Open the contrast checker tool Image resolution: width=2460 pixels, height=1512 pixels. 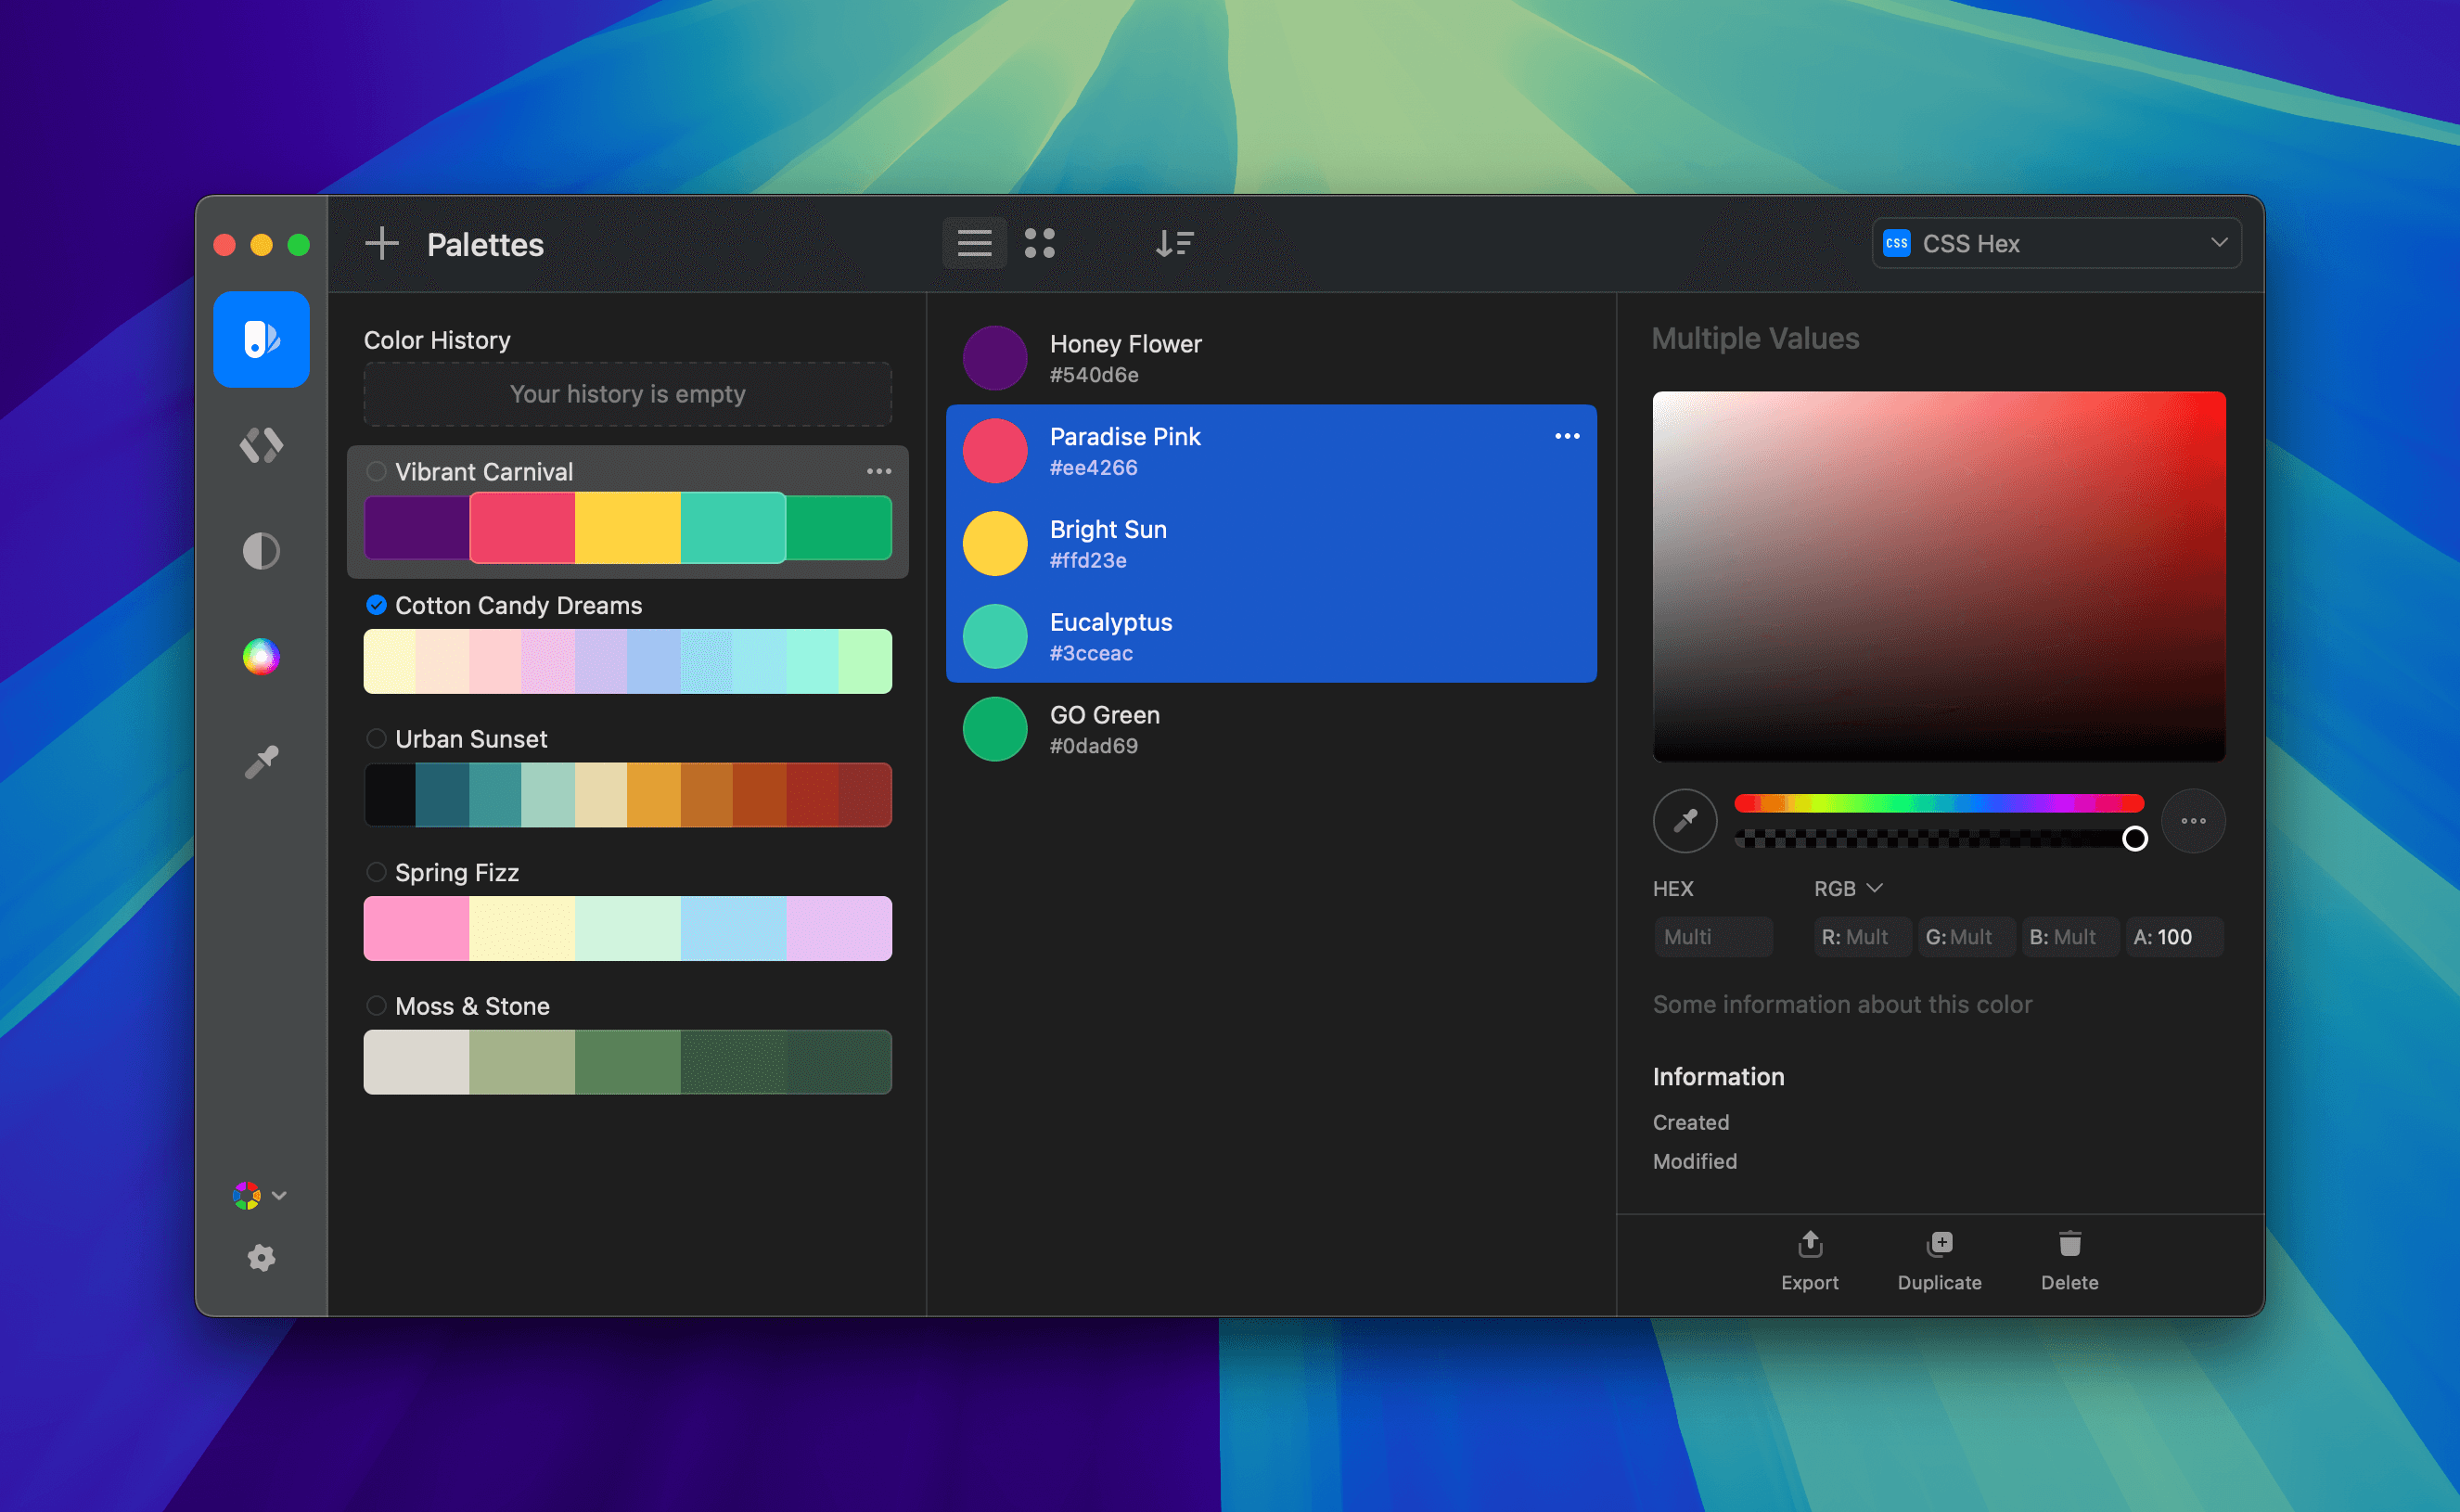261,551
